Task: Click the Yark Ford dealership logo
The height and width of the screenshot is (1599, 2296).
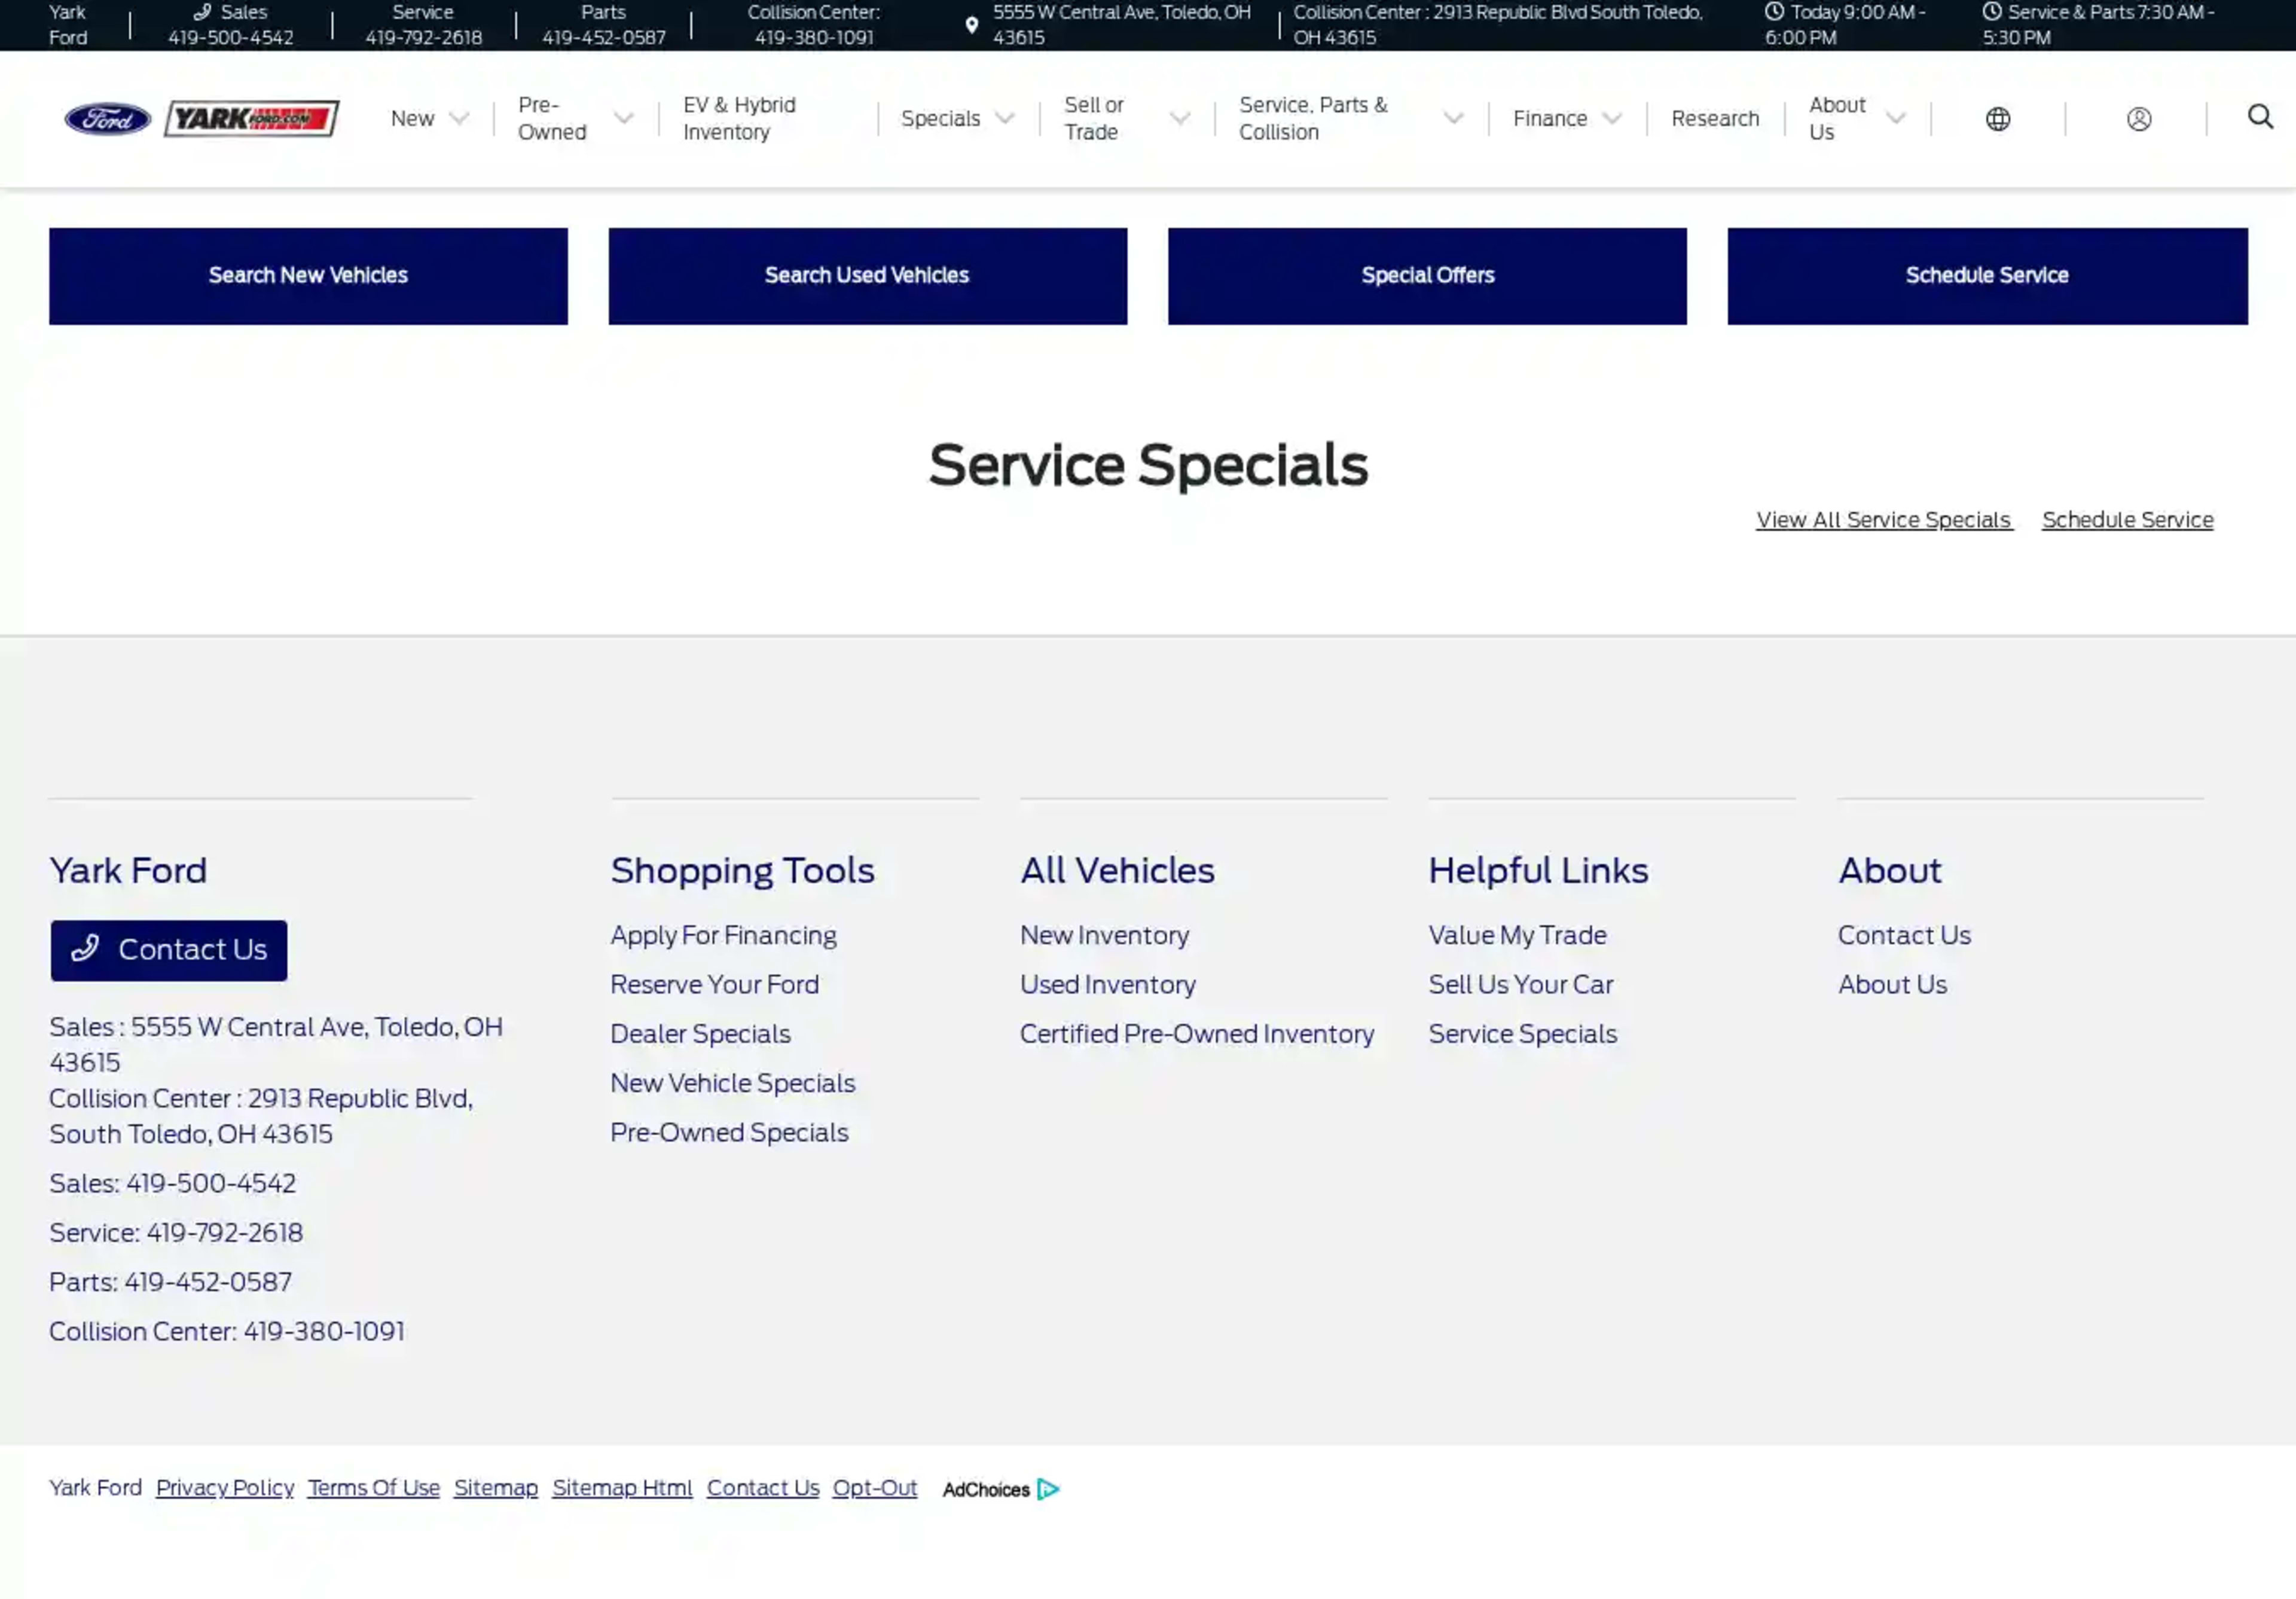Action: pos(252,119)
